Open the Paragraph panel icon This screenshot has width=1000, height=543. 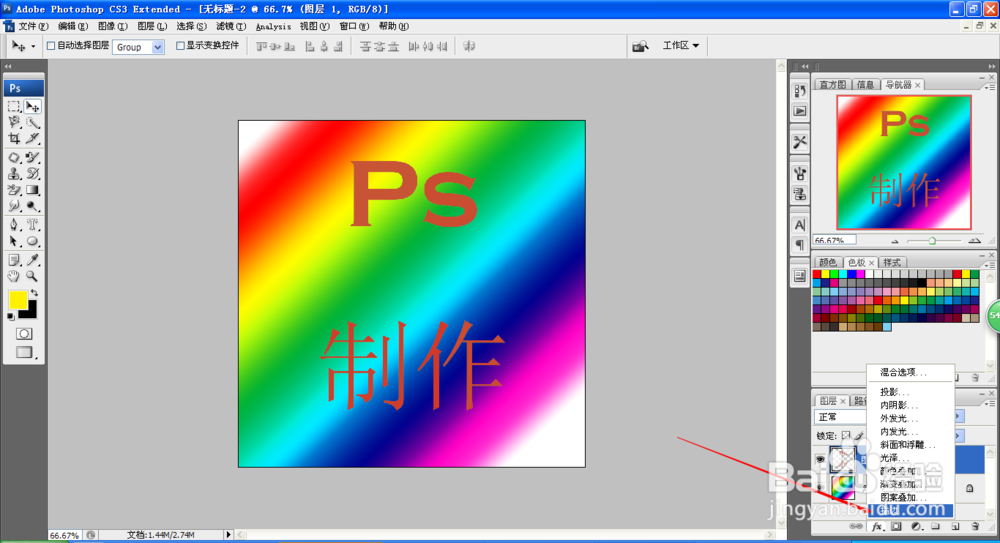click(800, 245)
